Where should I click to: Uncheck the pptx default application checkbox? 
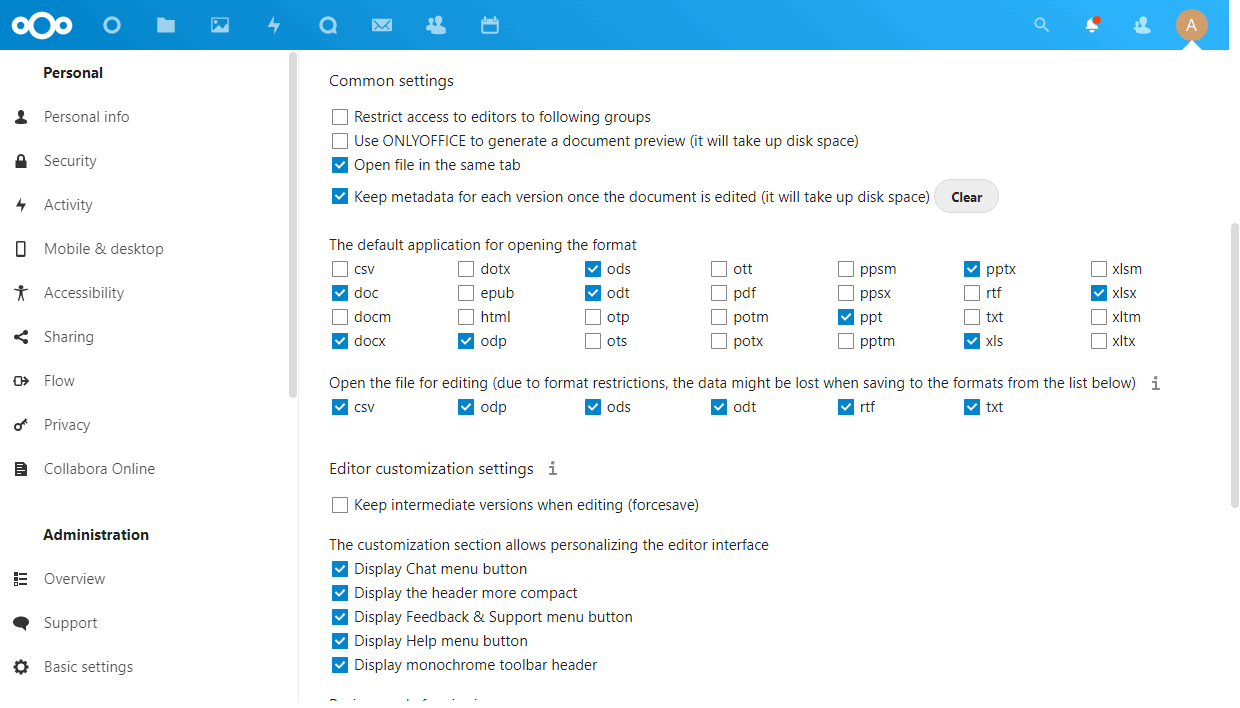tap(972, 269)
